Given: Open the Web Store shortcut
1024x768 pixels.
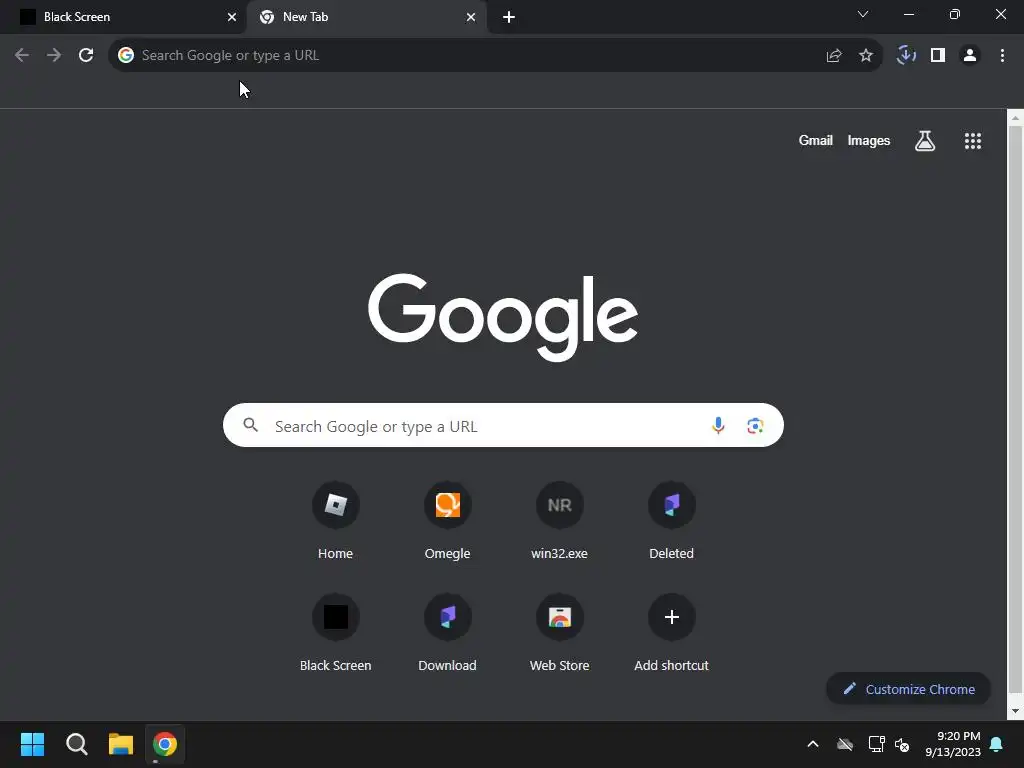Looking at the screenshot, I should 560,633.
